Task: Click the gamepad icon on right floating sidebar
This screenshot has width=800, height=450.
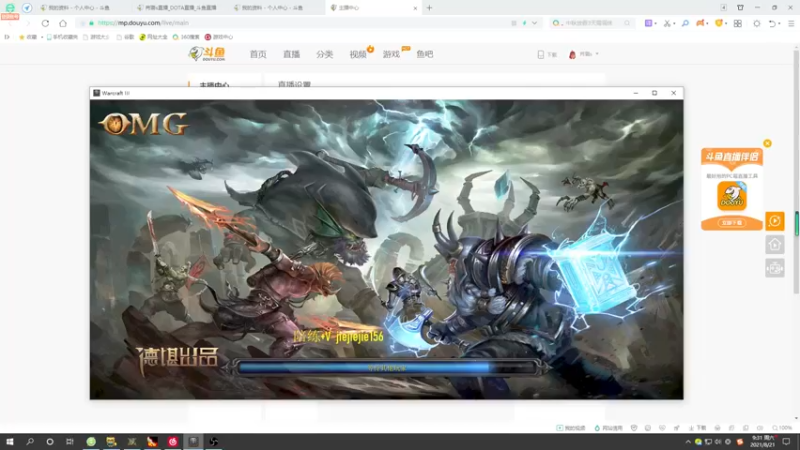Action: (774, 268)
